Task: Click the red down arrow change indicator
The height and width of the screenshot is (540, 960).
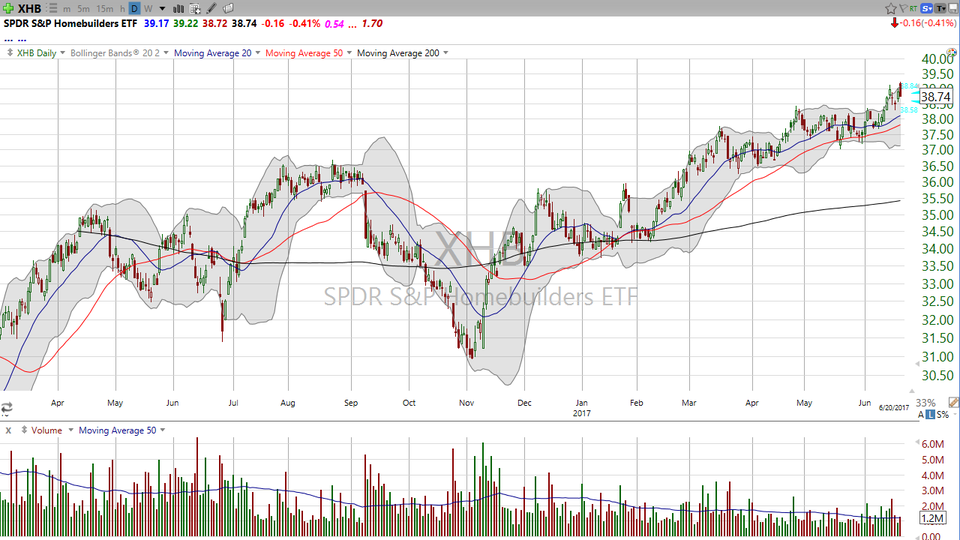Action: pos(894,23)
